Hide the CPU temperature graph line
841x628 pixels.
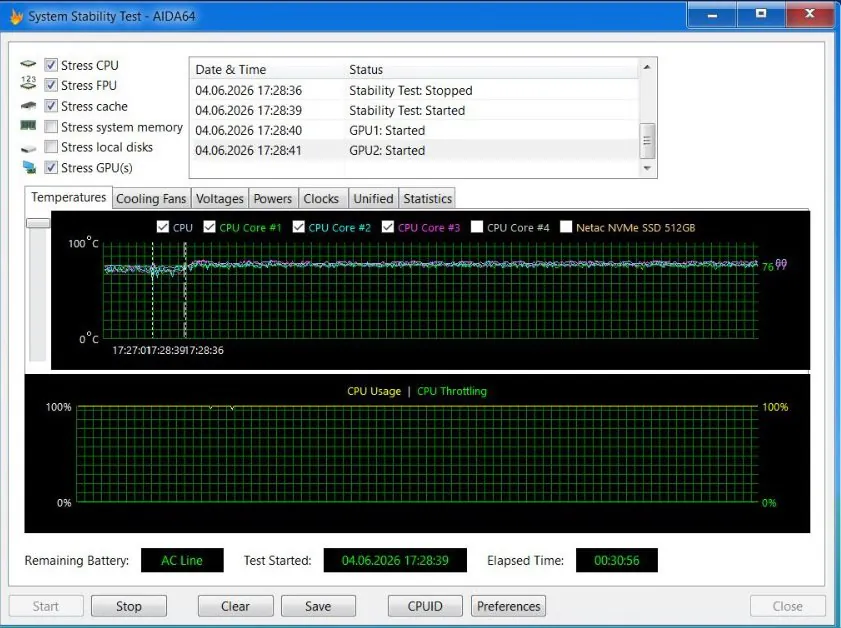pyautogui.click(x=163, y=227)
